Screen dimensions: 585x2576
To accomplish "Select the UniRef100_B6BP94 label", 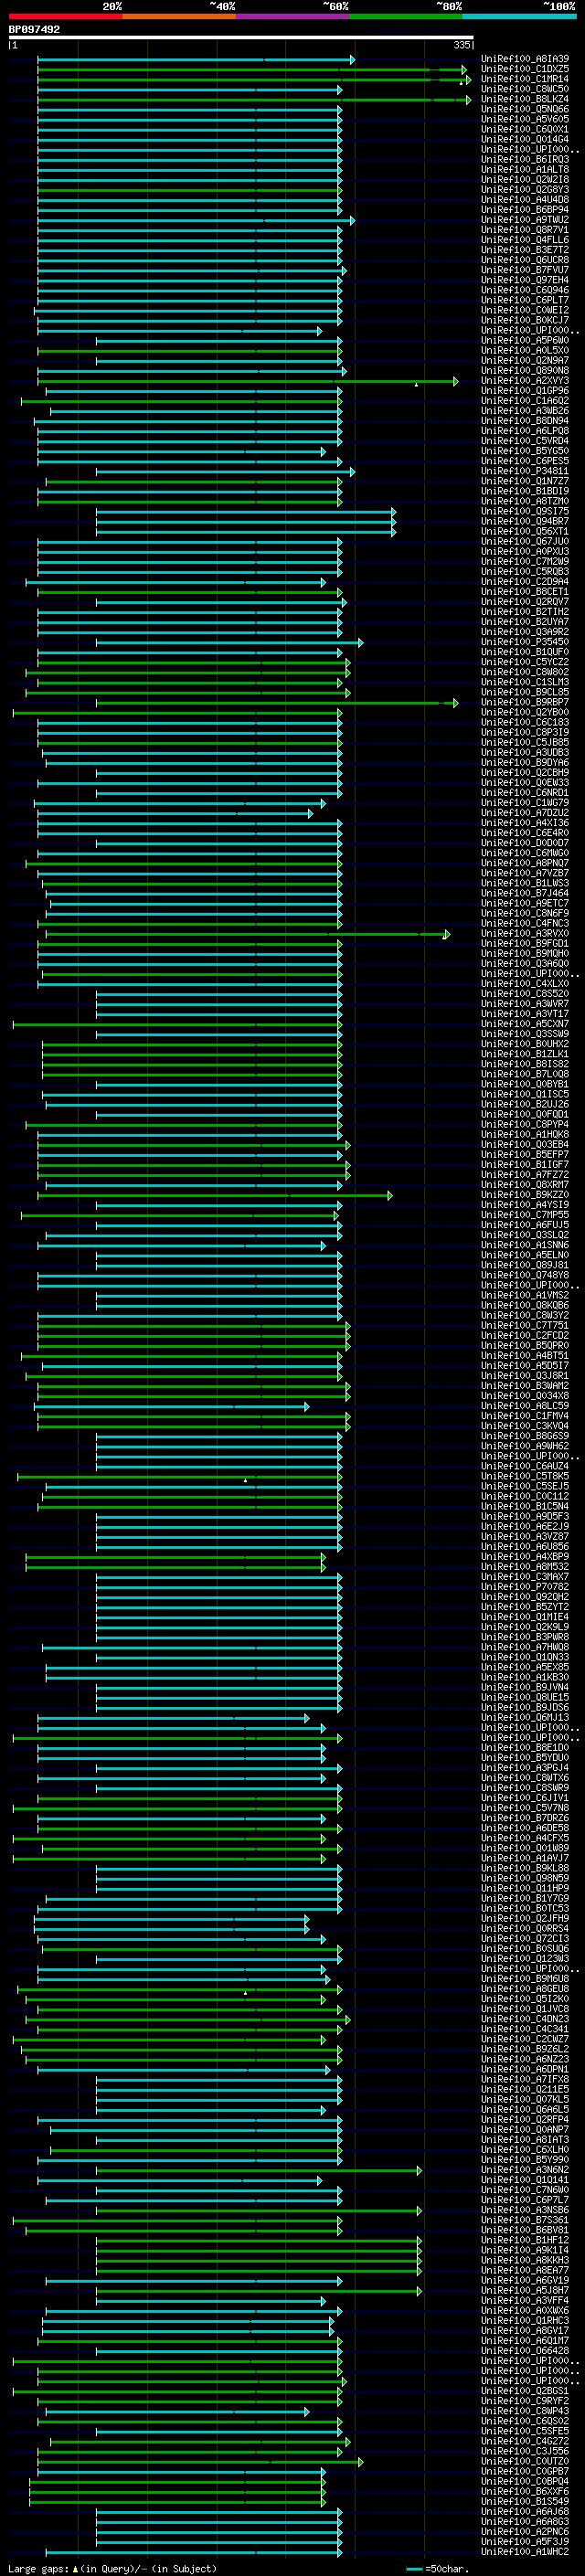I will point(525,210).
